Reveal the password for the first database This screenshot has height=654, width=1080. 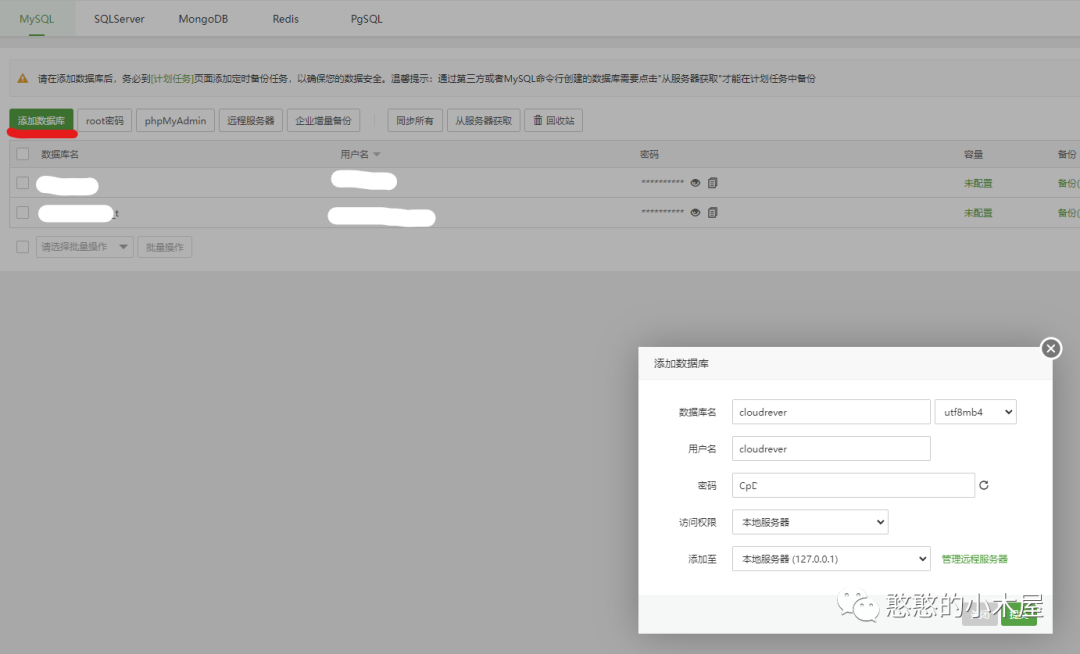click(695, 182)
